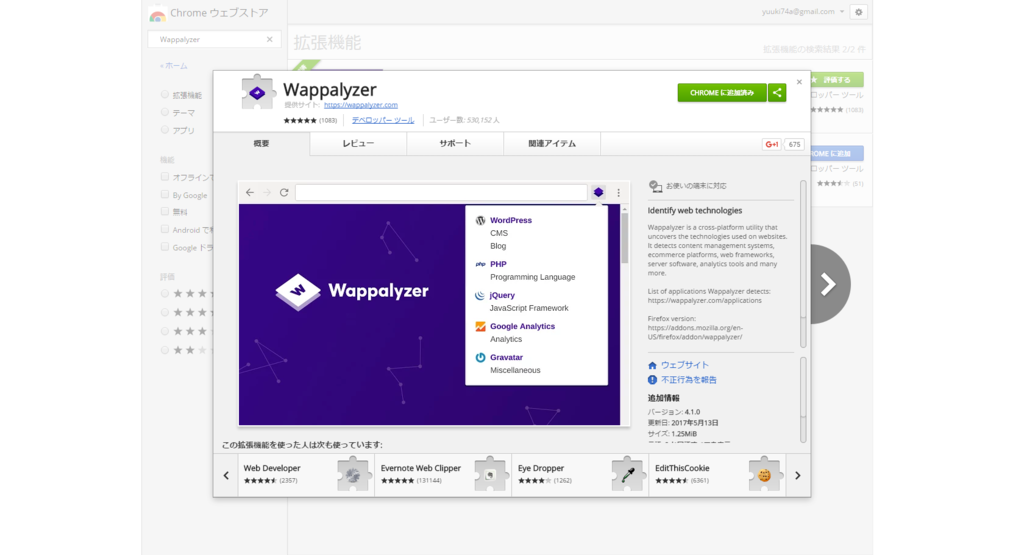Select the 拡張機能 radio button

pyautogui.click(x=165, y=95)
